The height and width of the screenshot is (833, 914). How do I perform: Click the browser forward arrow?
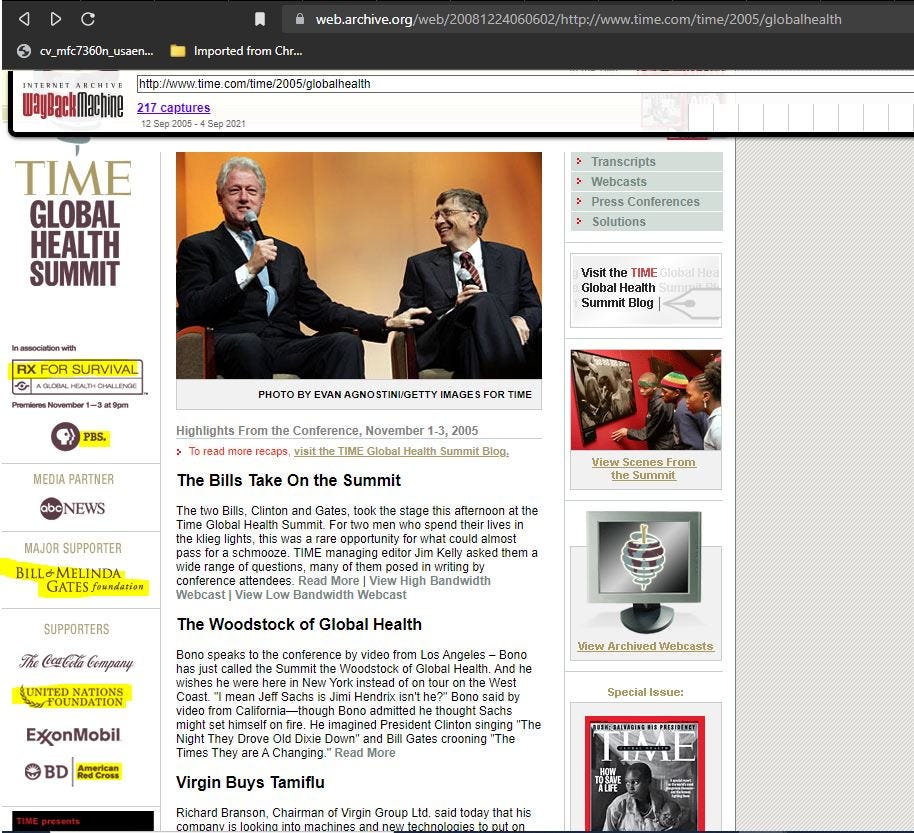[x=56, y=19]
